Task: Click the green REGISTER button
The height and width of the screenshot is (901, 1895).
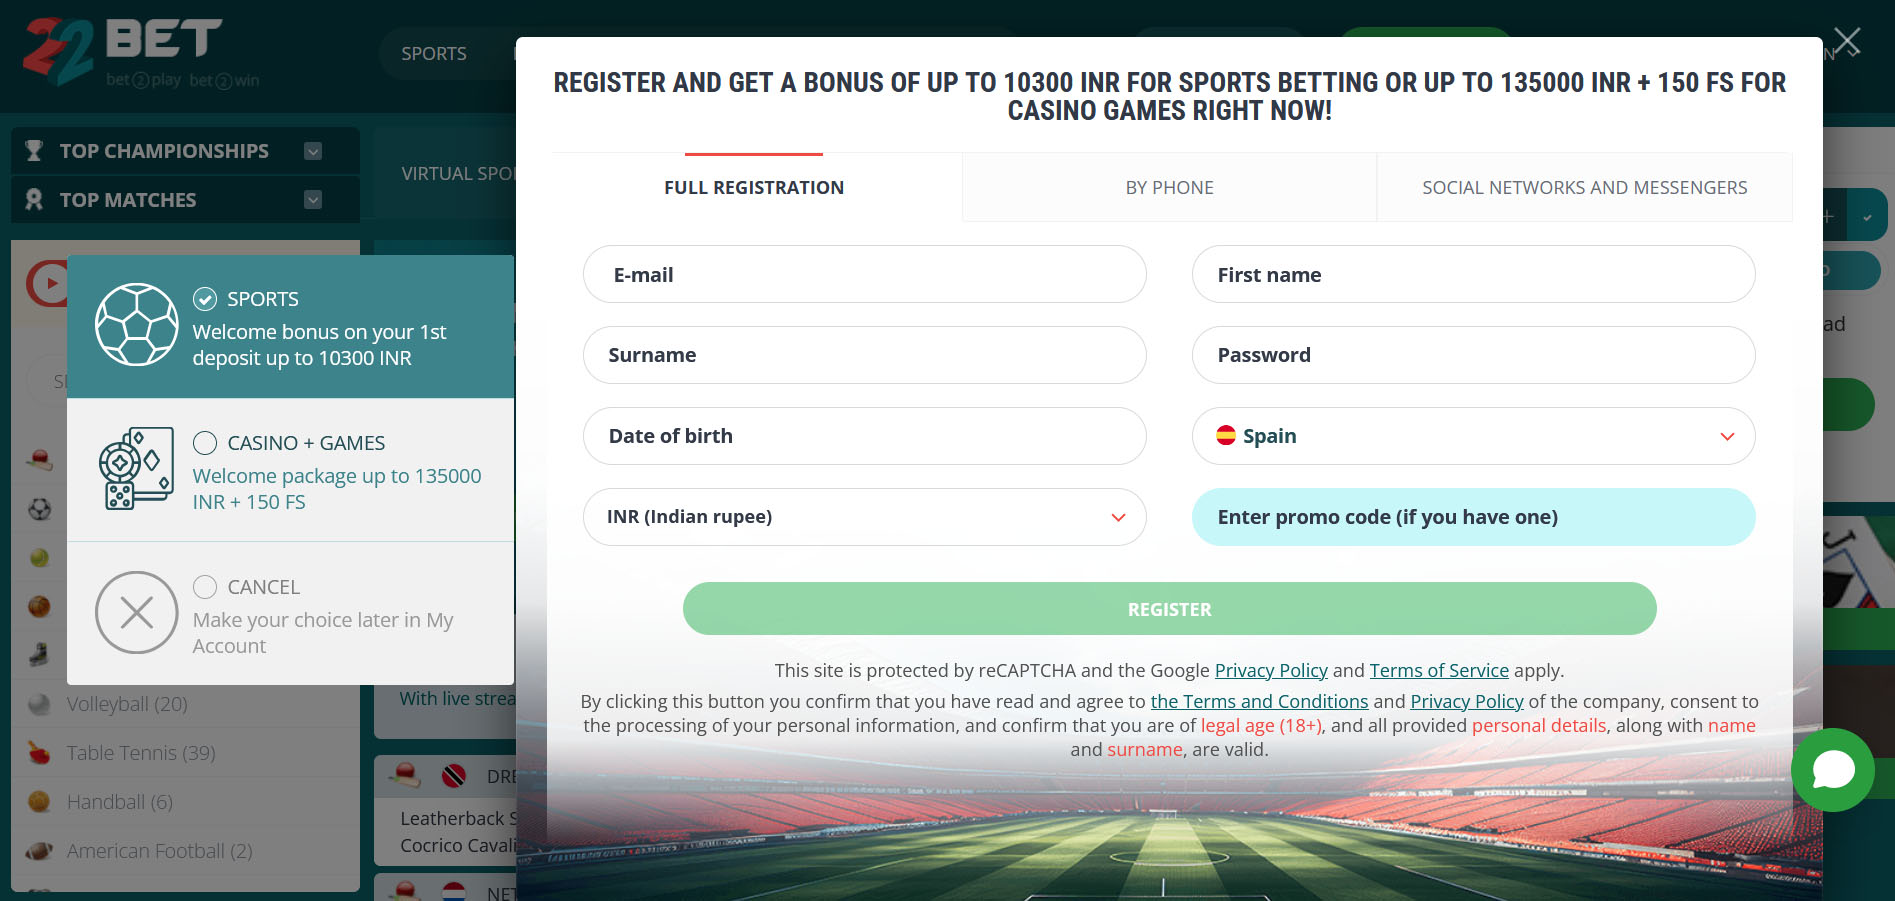Action: pos(1169,609)
